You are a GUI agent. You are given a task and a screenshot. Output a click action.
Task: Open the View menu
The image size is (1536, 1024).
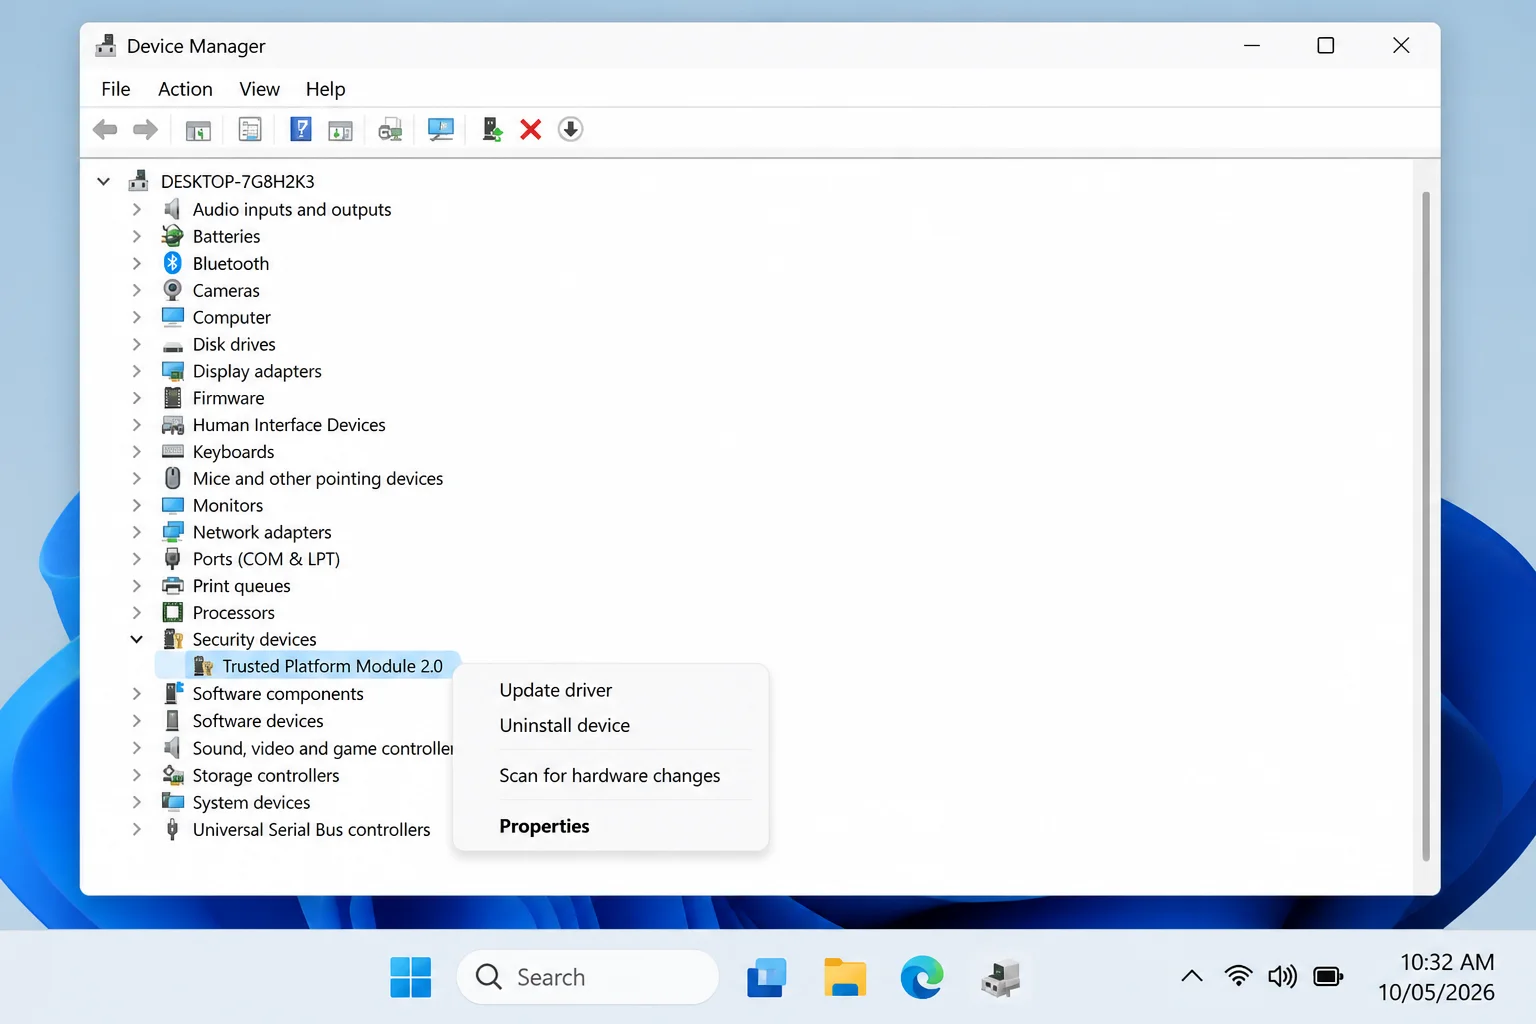point(259,89)
